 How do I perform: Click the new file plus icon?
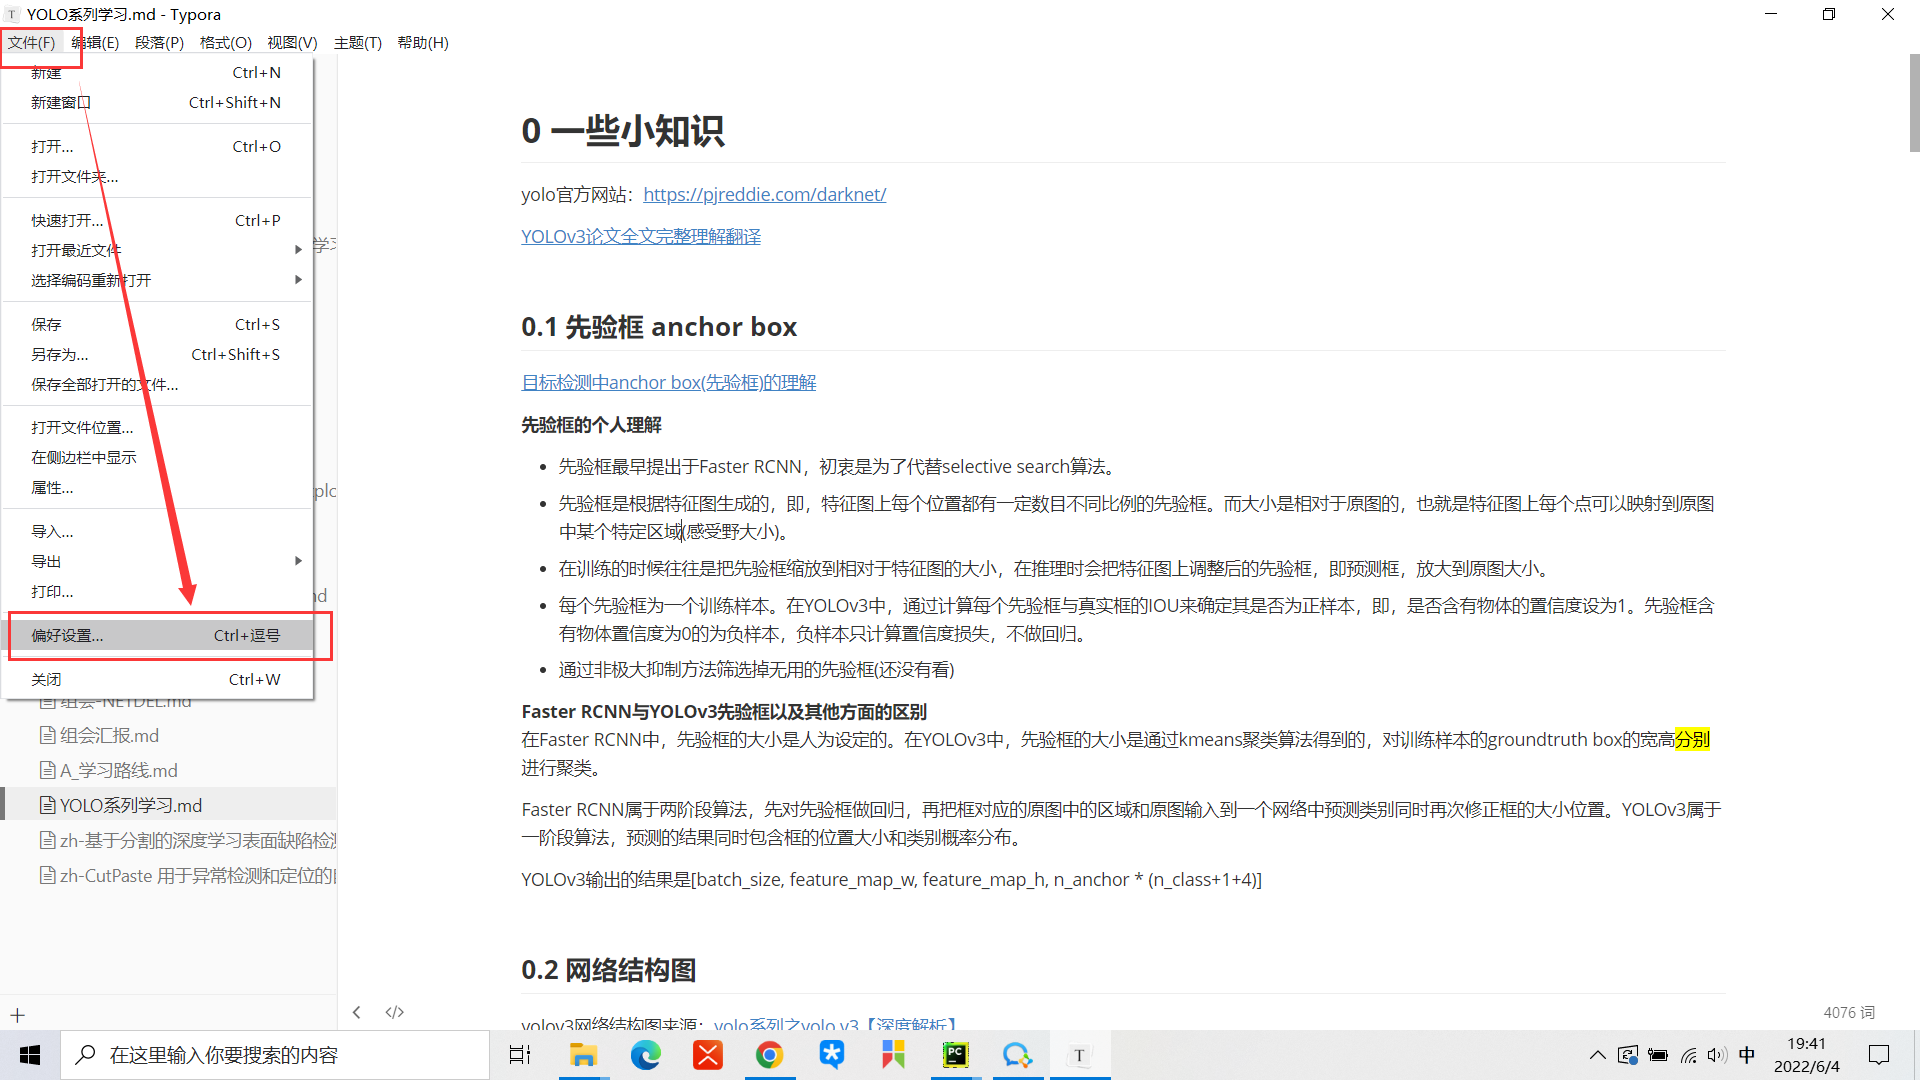[17, 1015]
